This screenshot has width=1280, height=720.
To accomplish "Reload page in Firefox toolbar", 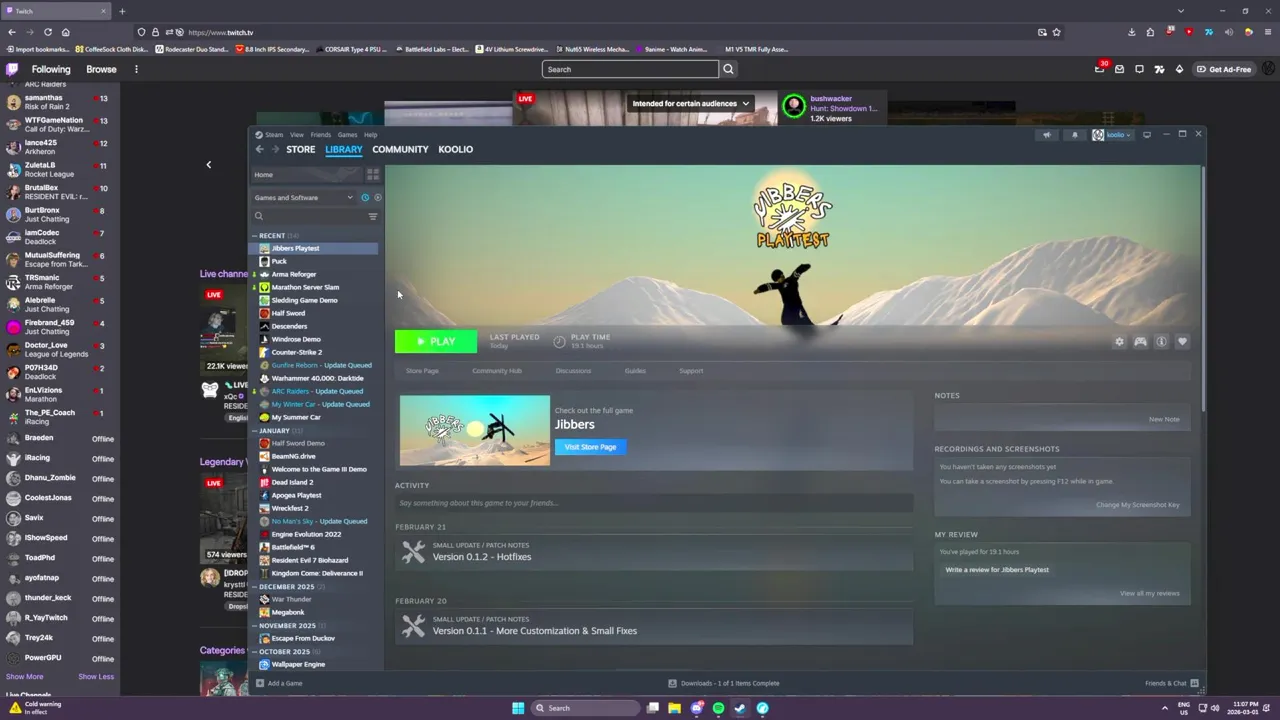I will tap(46, 32).
